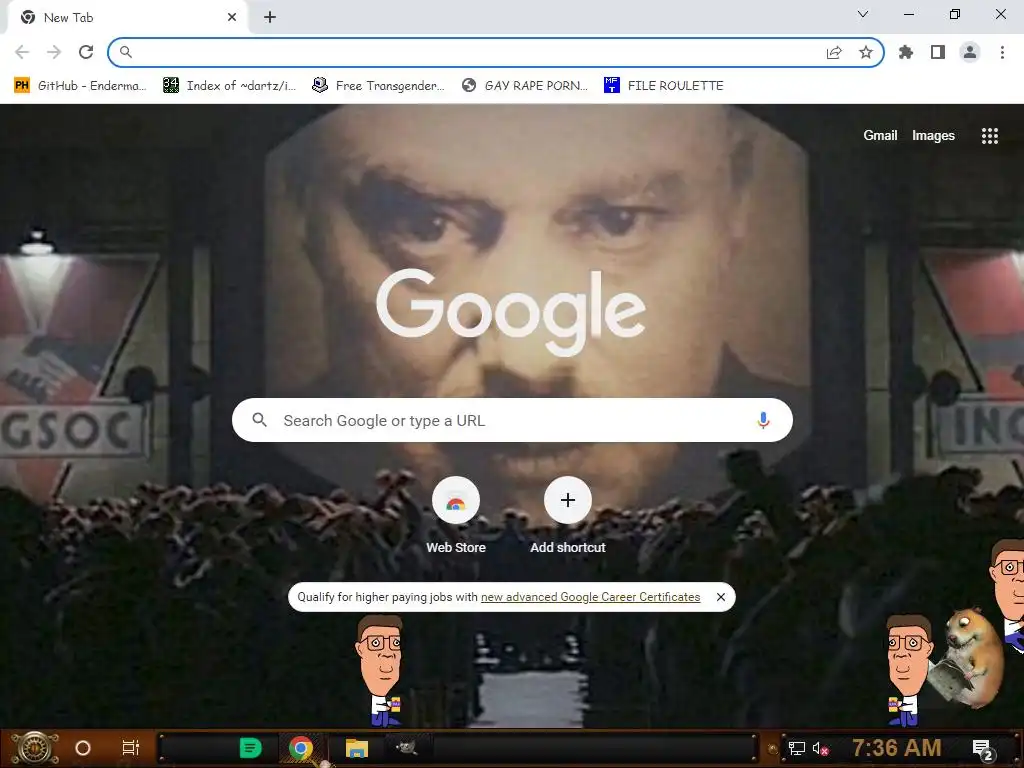The image size is (1024, 768).
Task: Click the Chrome icon in taskbar
Action: (301, 748)
